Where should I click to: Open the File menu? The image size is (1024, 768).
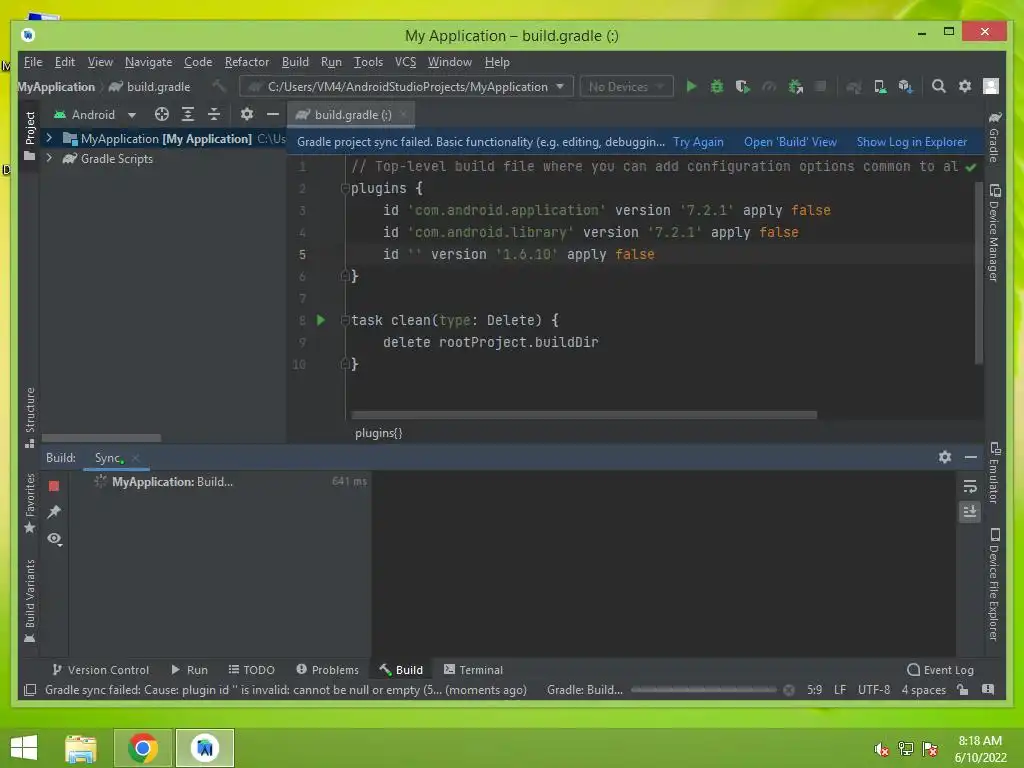33,62
